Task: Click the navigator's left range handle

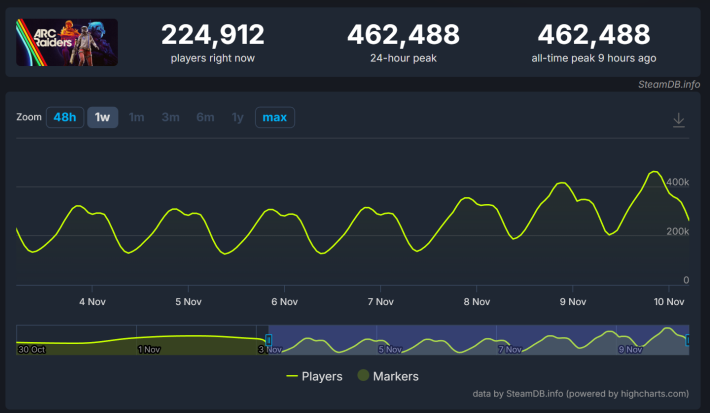Action: tap(268, 340)
